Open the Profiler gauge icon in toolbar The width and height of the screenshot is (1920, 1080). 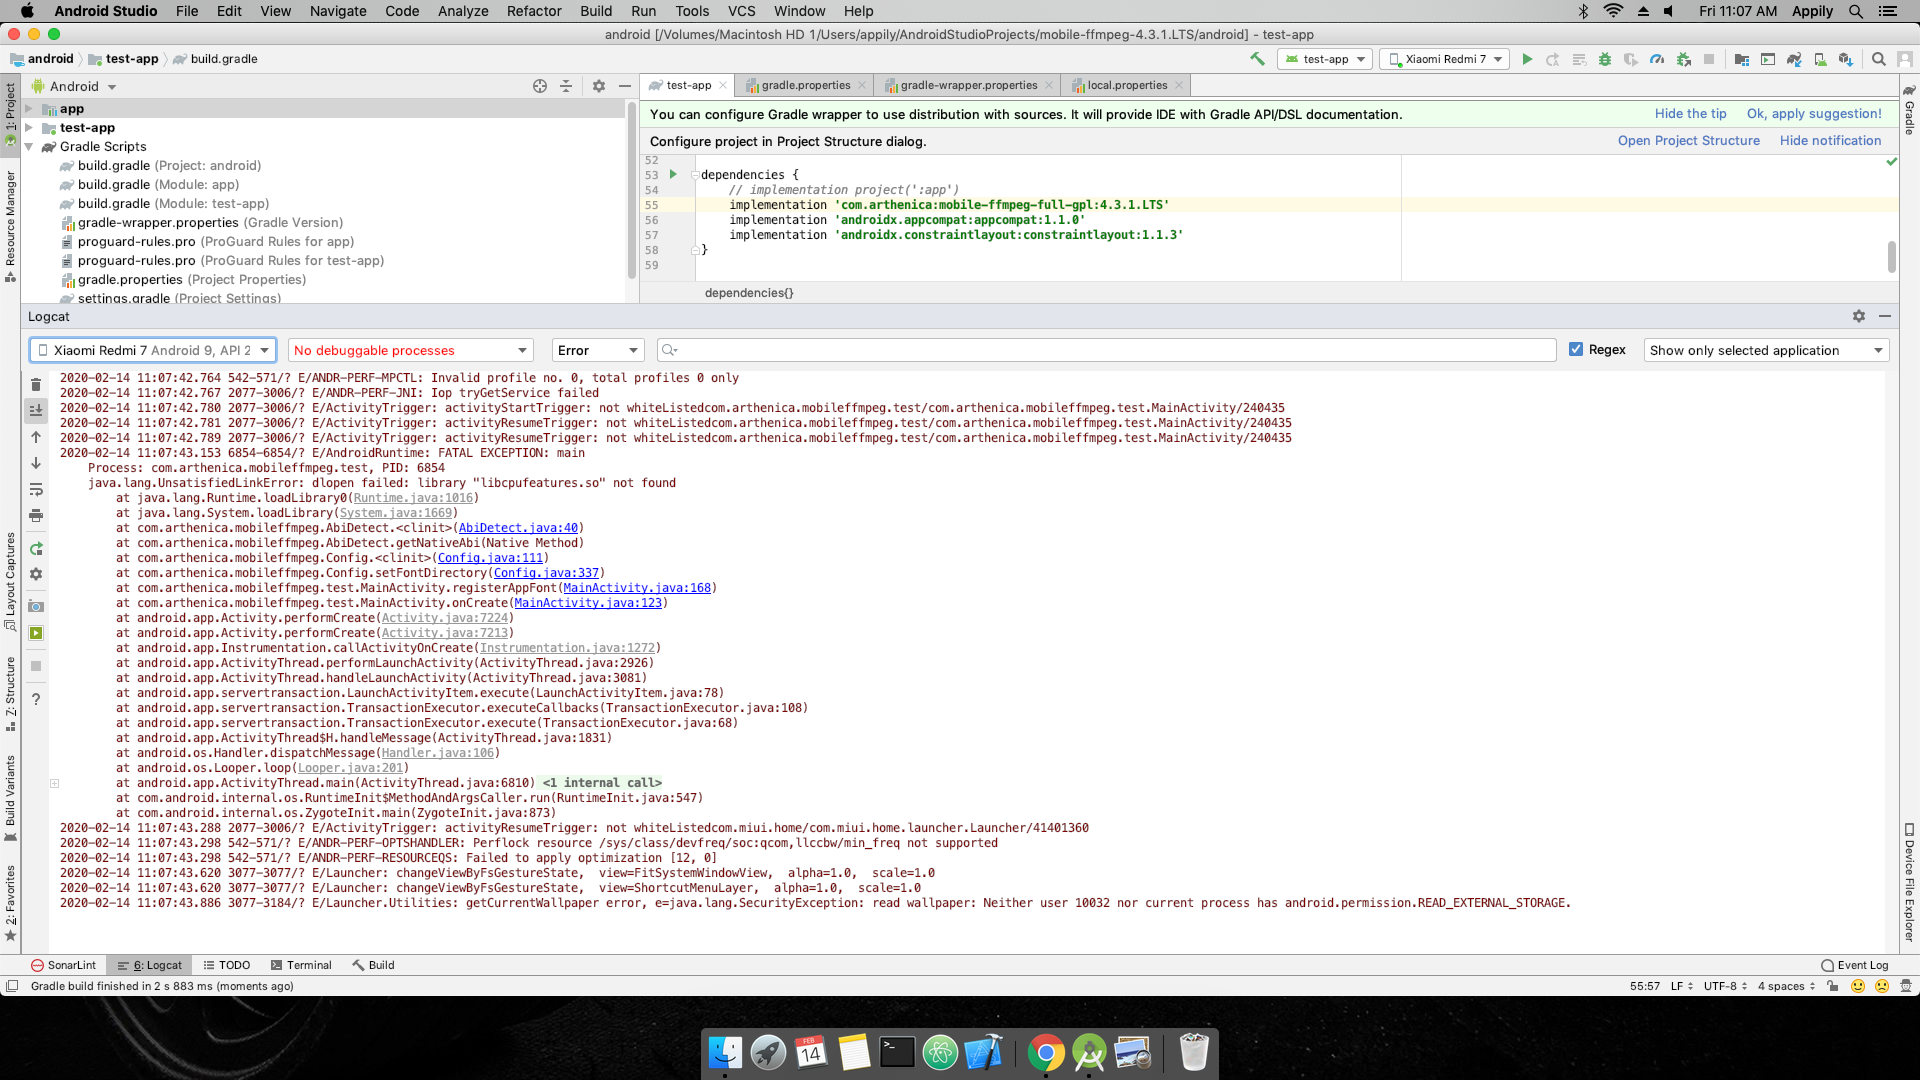(x=1657, y=59)
